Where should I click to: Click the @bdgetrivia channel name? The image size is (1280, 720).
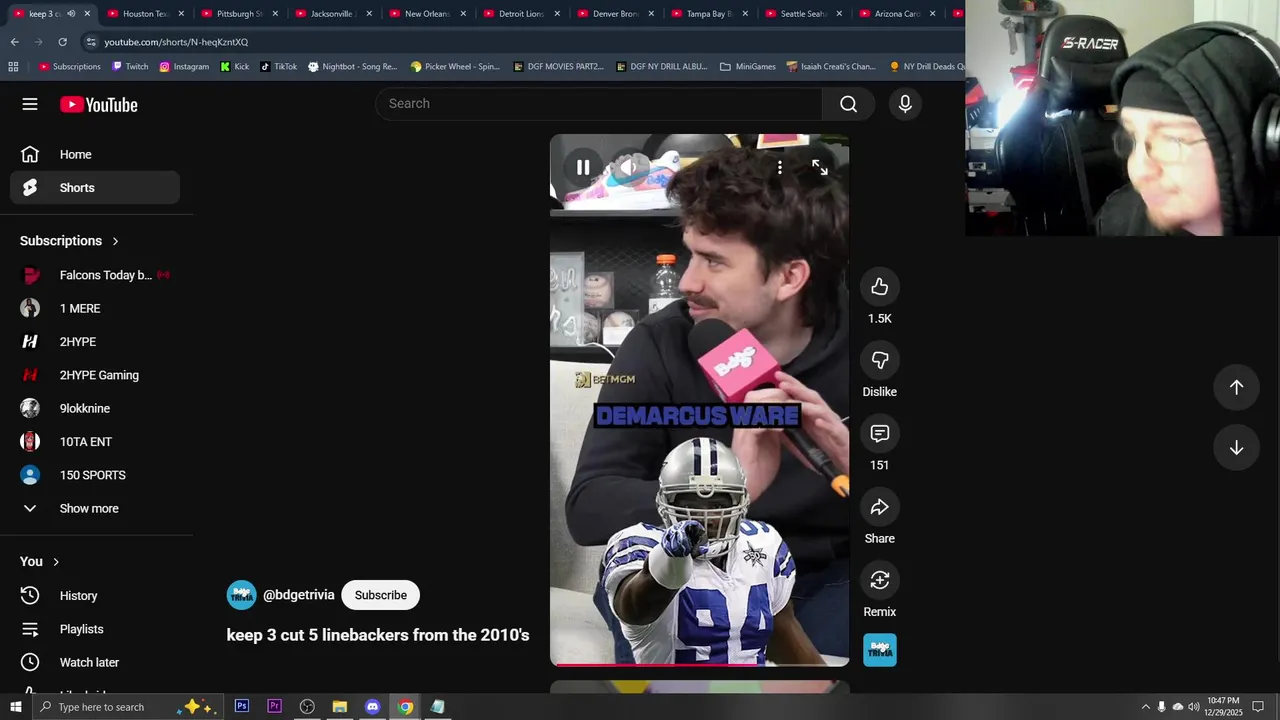tap(298, 595)
